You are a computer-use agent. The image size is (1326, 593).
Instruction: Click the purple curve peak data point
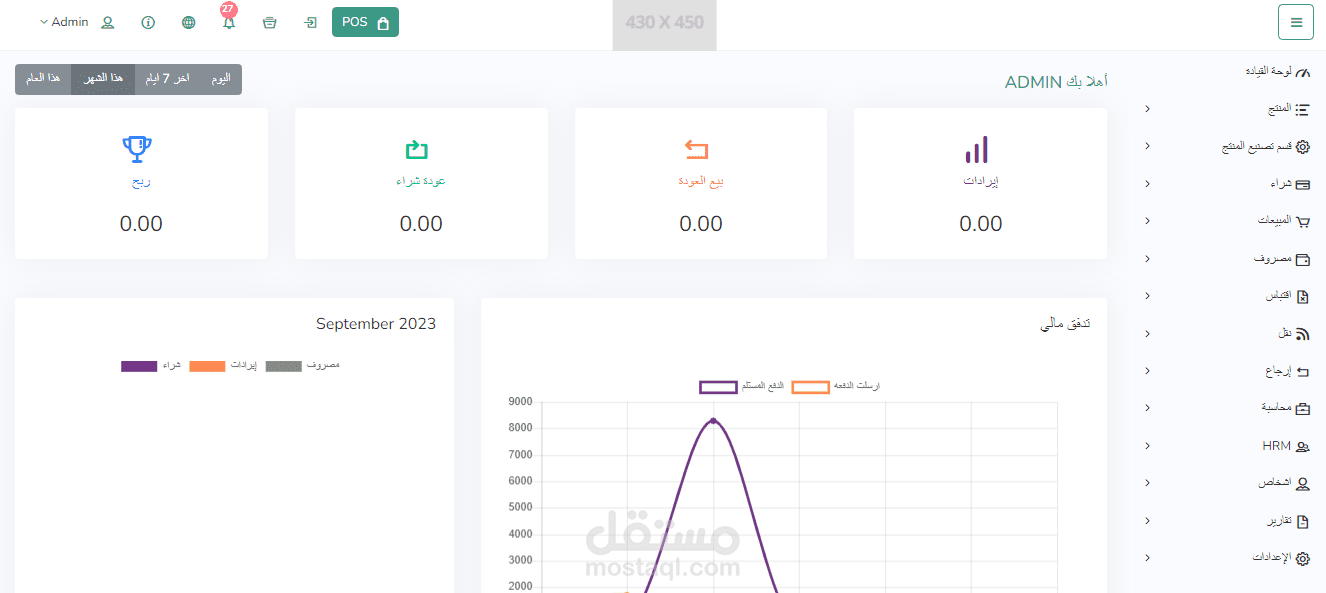coord(713,420)
